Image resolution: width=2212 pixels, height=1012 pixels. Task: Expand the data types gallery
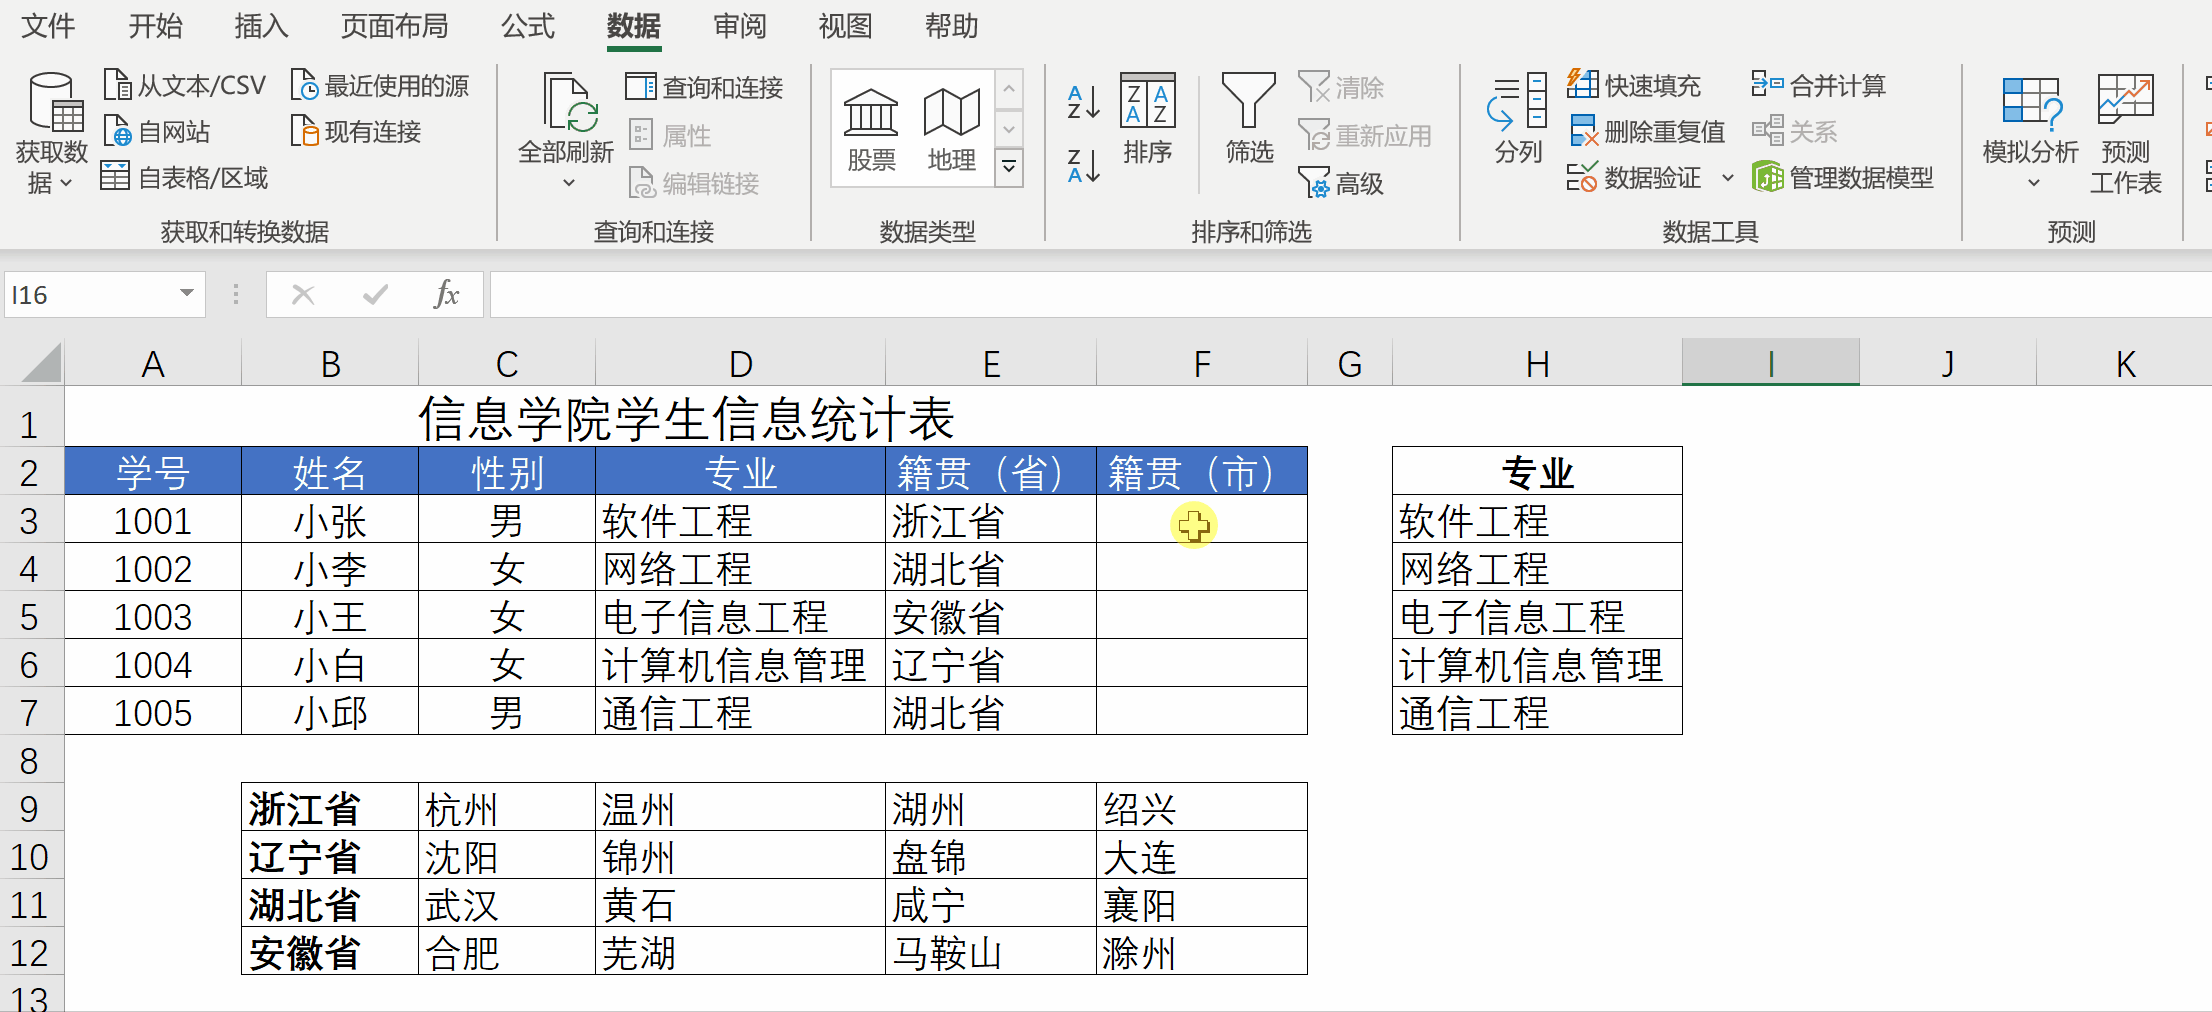(1009, 167)
